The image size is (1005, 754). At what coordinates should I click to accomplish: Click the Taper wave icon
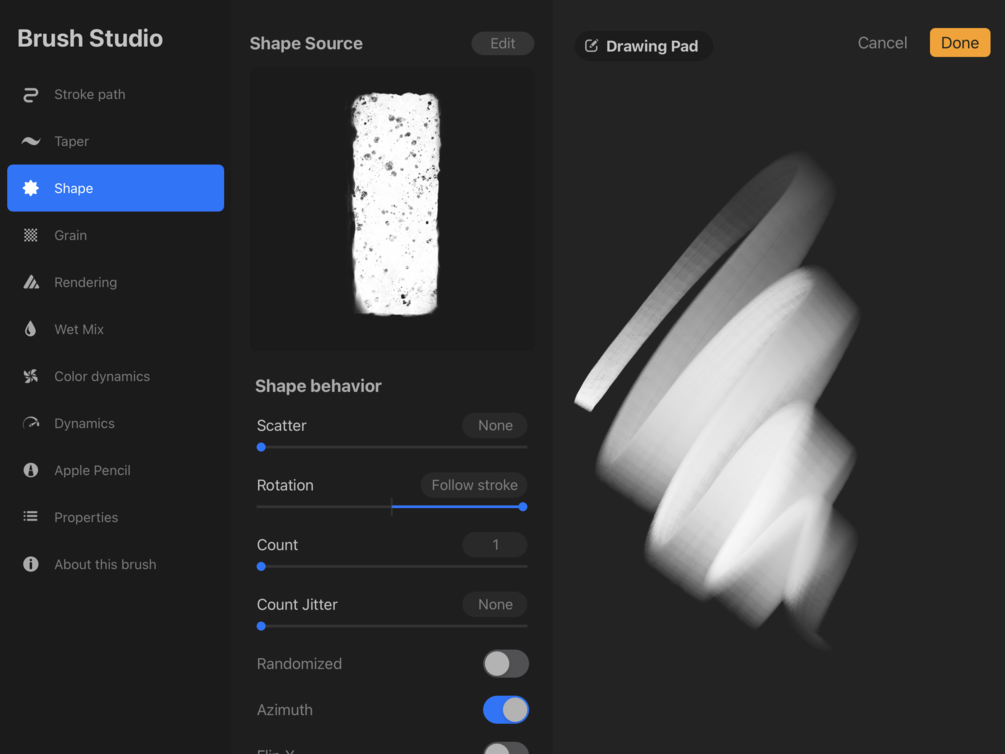(30, 141)
